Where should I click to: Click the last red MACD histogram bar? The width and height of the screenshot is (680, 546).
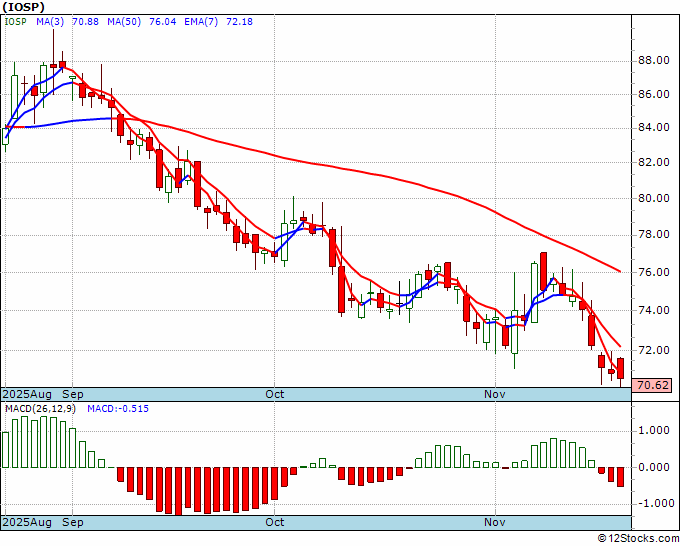coord(621,477)
